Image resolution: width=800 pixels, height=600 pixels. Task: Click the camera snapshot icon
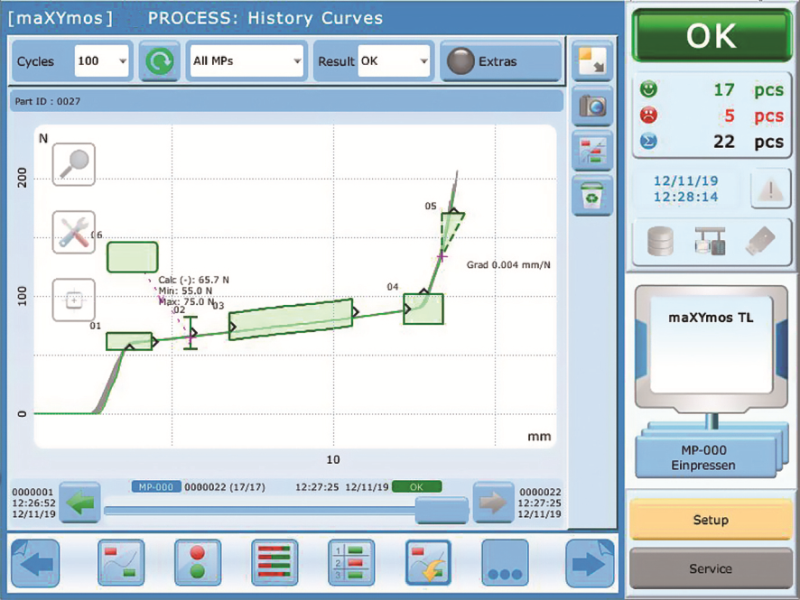pos(592,106)
